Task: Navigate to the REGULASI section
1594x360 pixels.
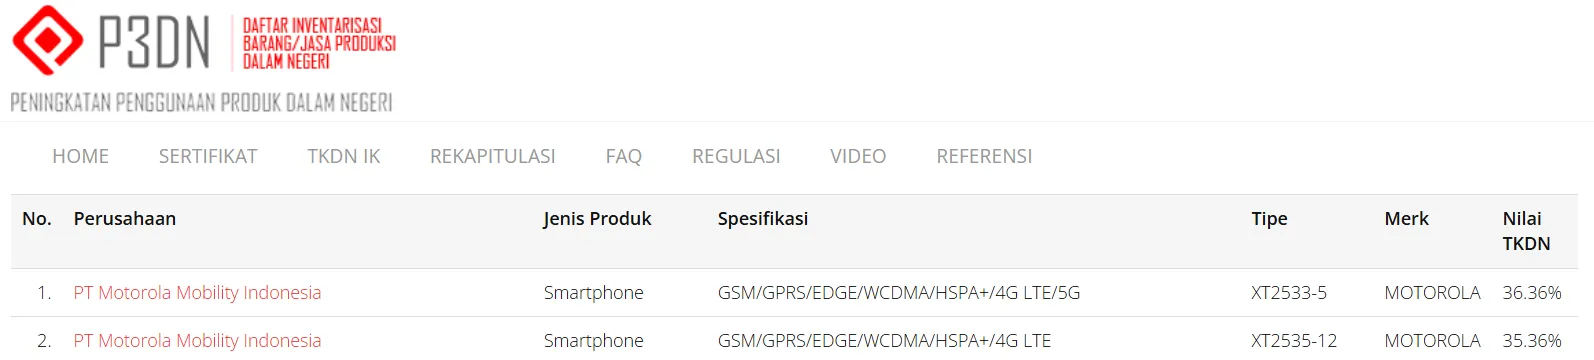Action: coord(736,156)
